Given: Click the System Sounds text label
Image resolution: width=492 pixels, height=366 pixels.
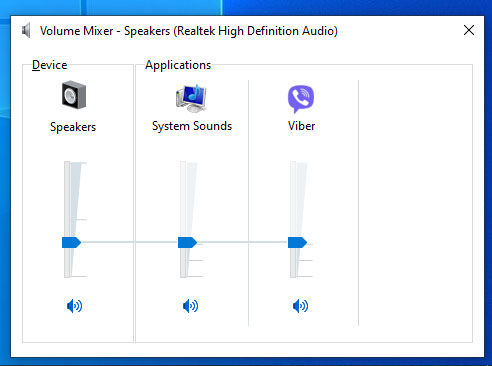Looking at the screenshot, I should pos(192,126).
